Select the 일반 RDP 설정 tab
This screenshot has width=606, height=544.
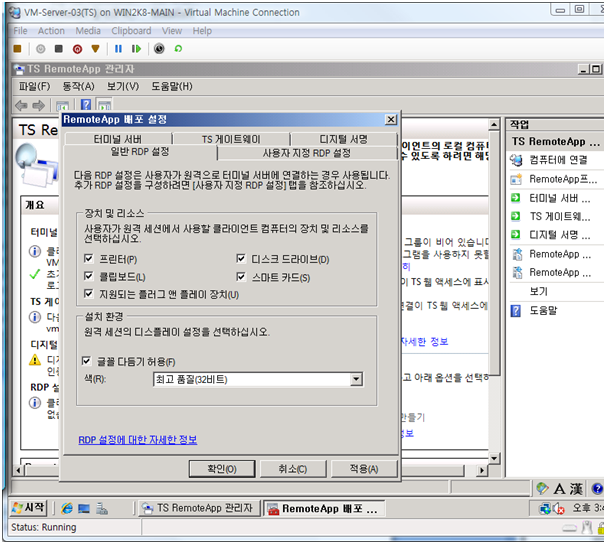(x=140, y=152)
